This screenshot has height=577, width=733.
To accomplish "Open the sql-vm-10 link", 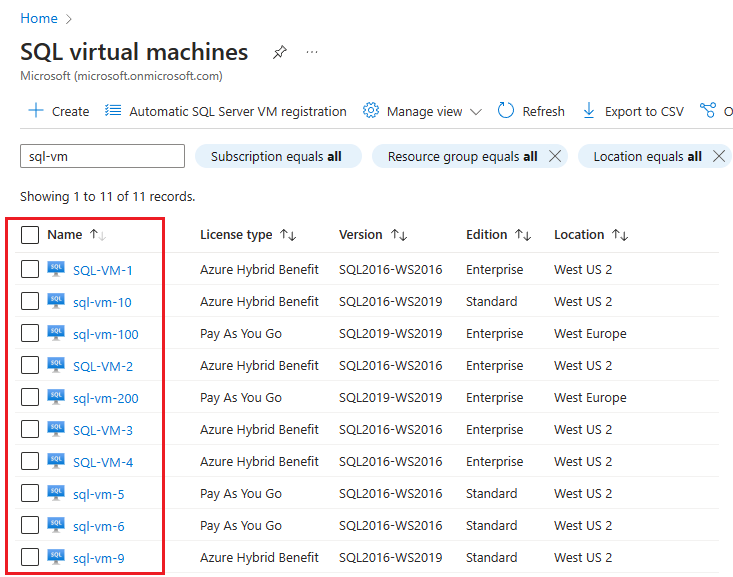I will (102, 303).
